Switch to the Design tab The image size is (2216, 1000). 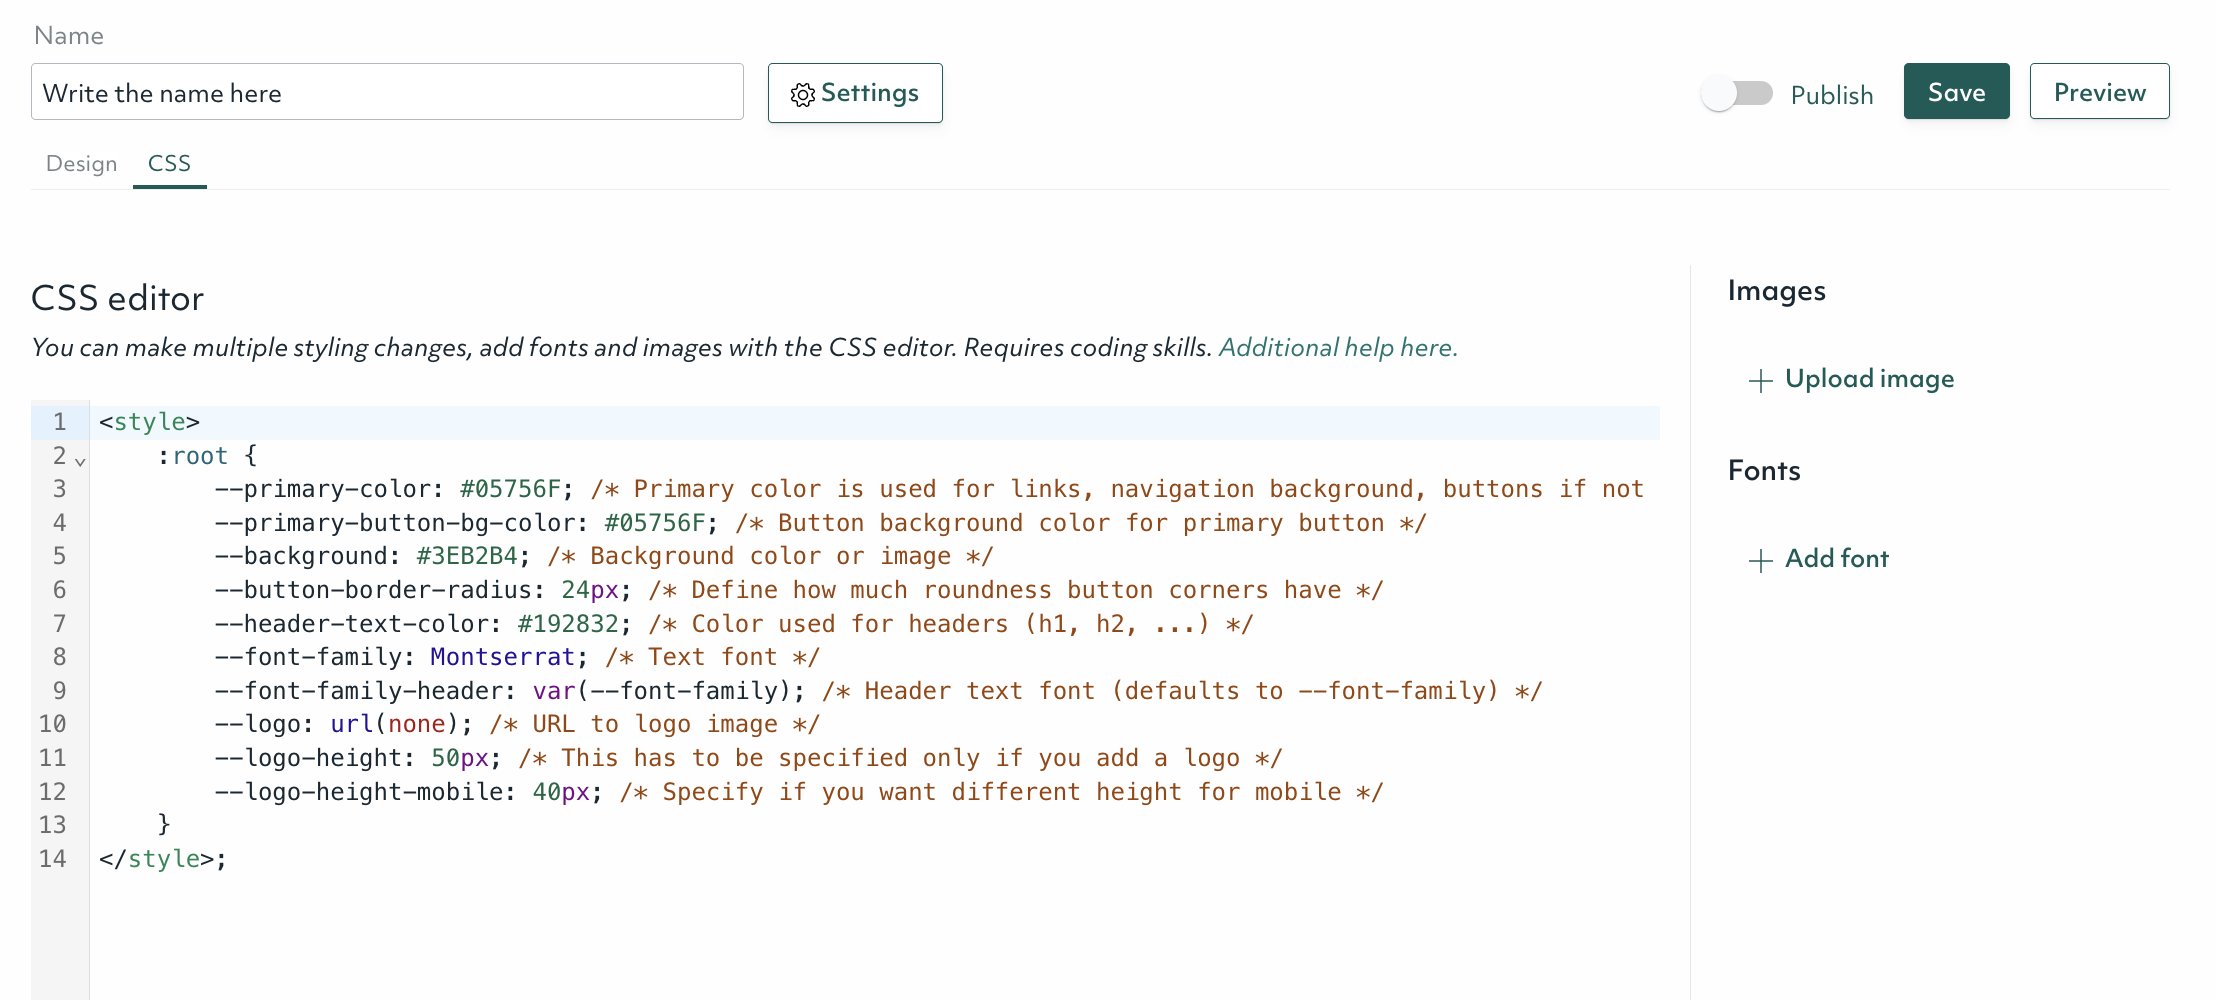pos(81,164)
